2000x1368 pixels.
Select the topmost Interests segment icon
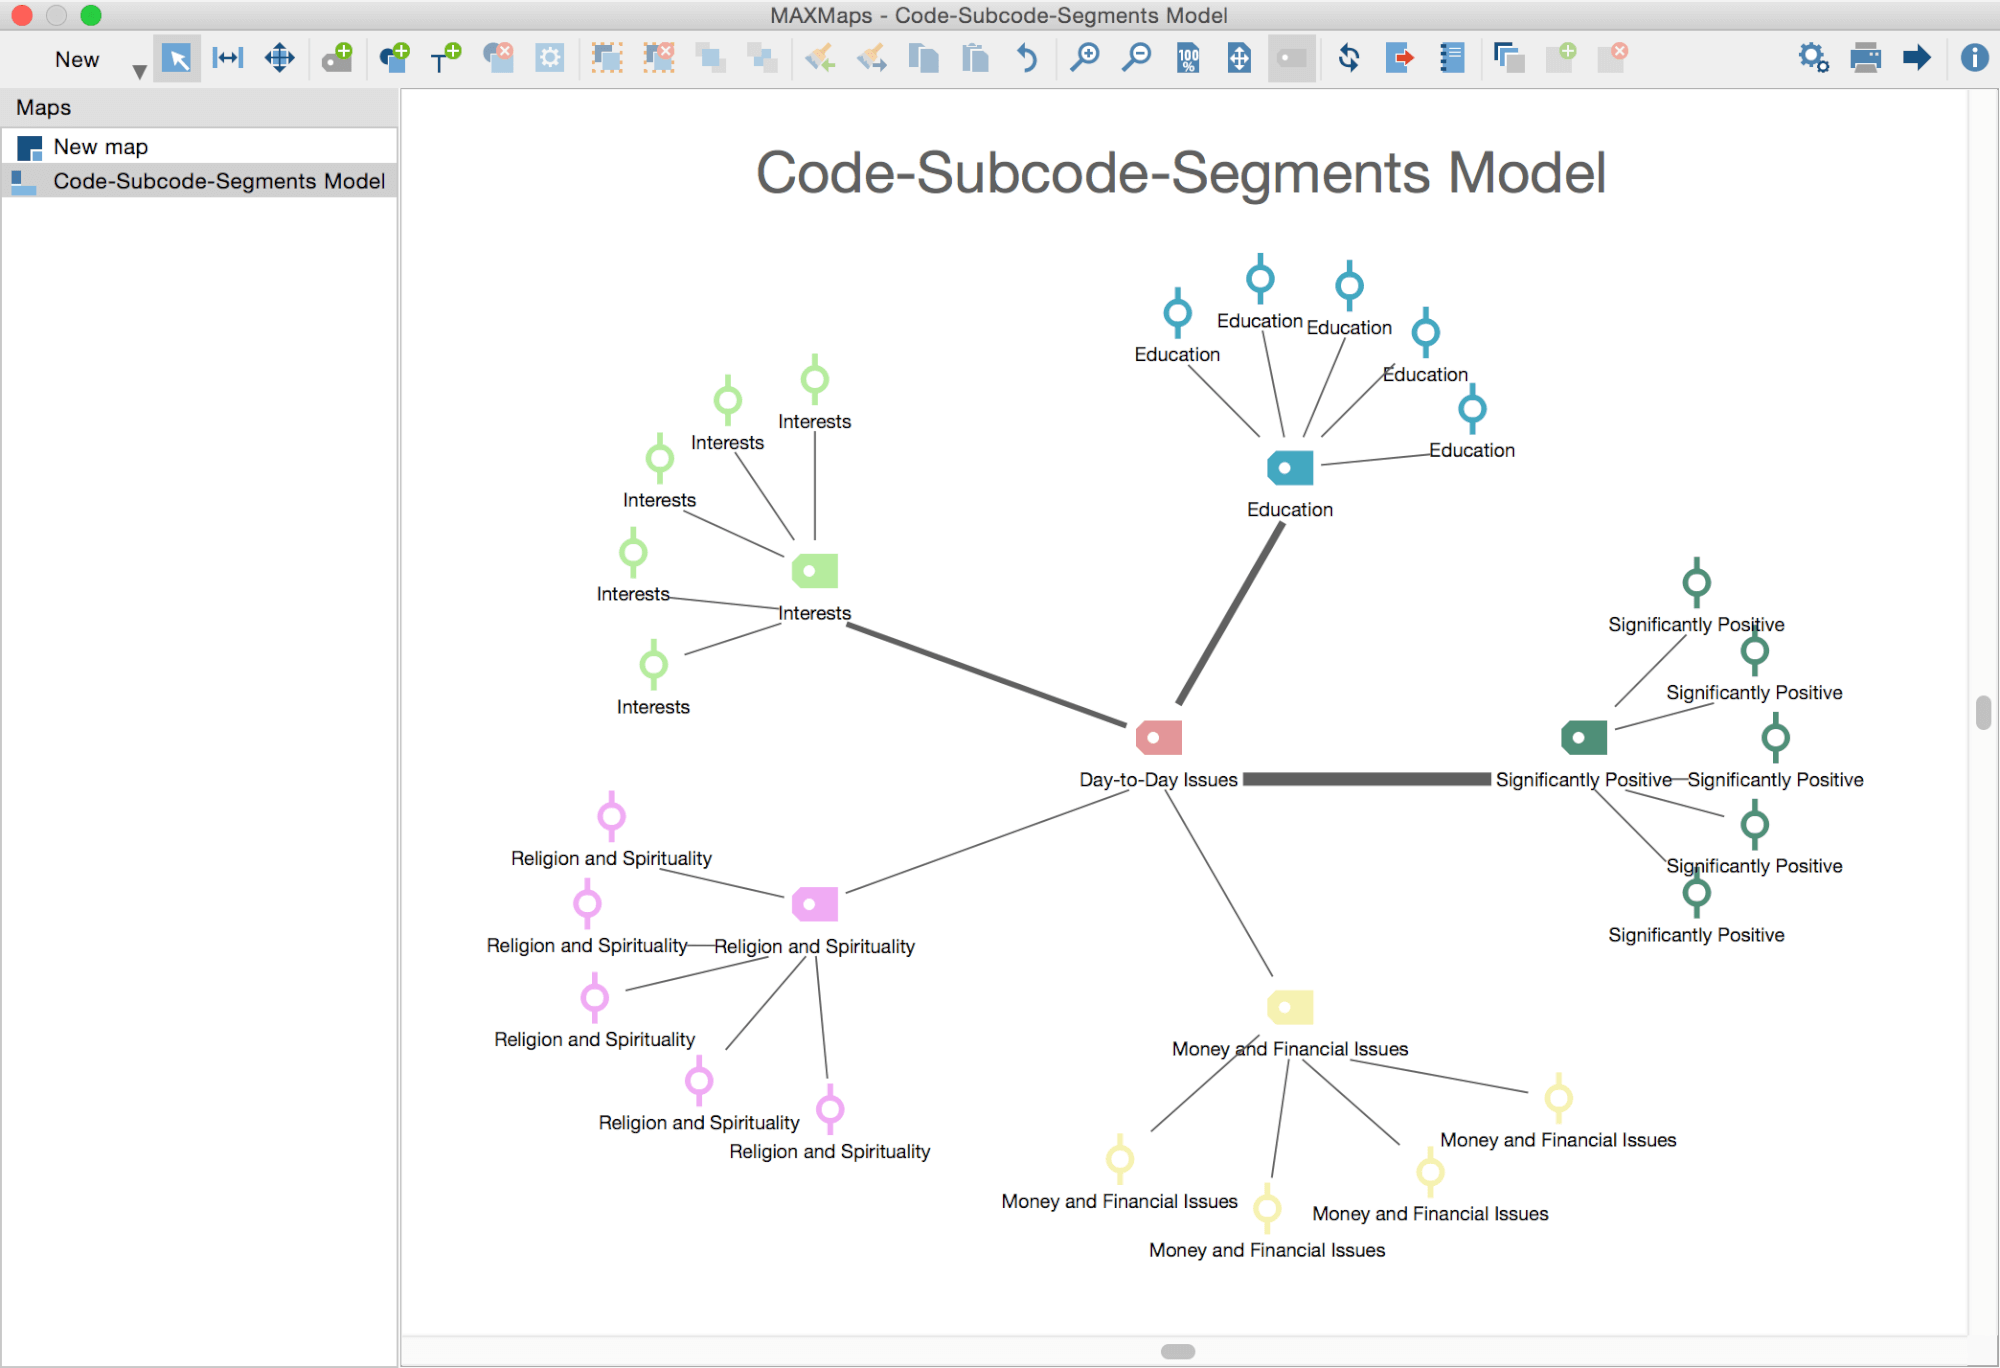(815, 379)
